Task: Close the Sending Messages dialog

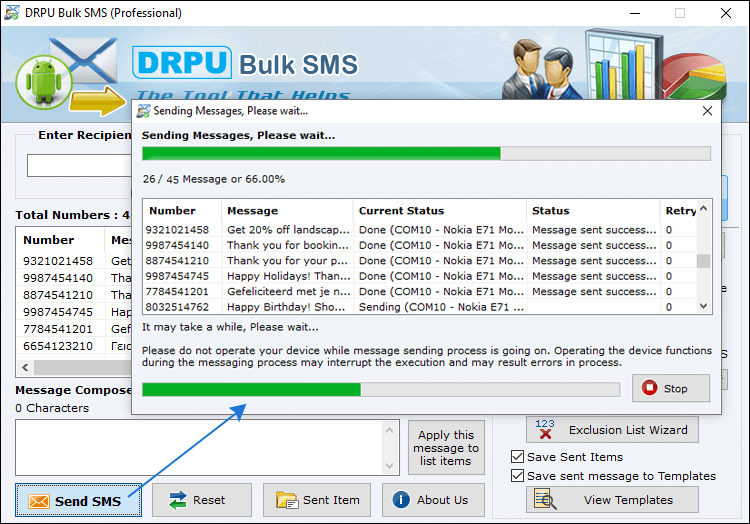Action: click(x=707, y=111)
